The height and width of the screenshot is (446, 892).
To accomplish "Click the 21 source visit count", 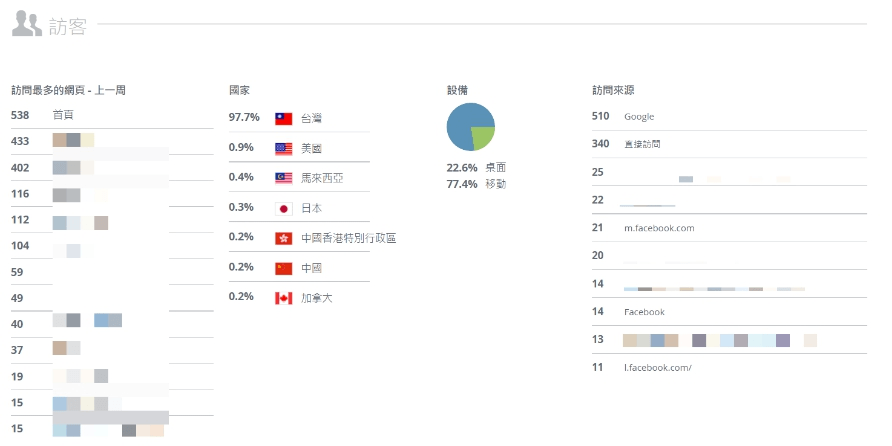I will point(597,228).
